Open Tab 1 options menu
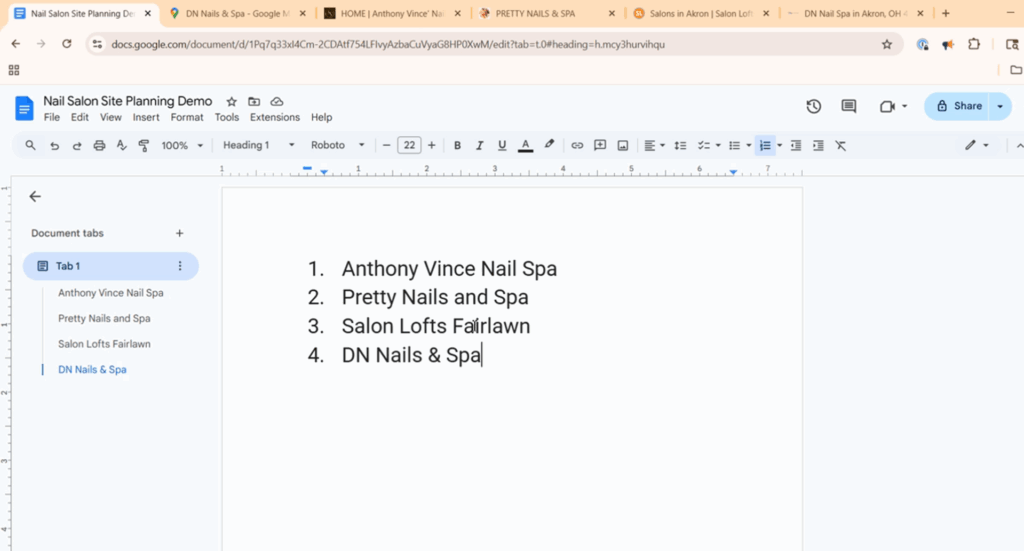 pyautogui.click(x=180, y=266)
